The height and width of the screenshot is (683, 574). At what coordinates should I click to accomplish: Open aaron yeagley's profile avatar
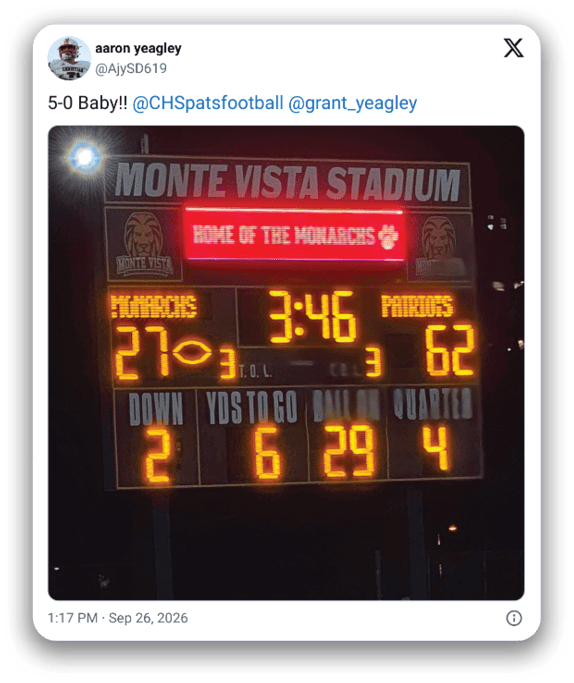point(69,58)
